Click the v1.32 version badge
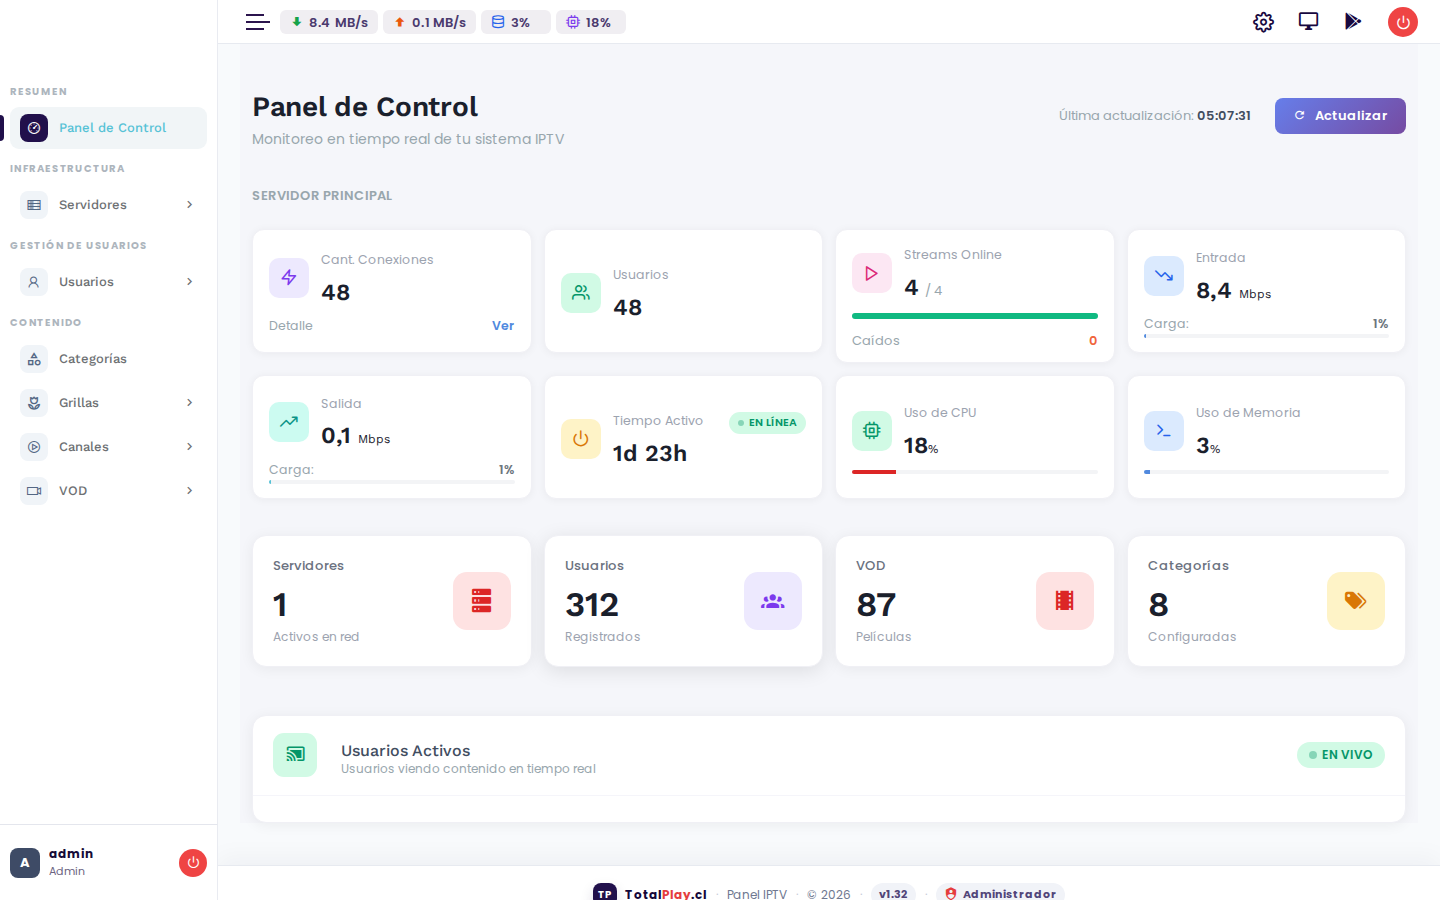1440x900 pixels. (893, 893)
